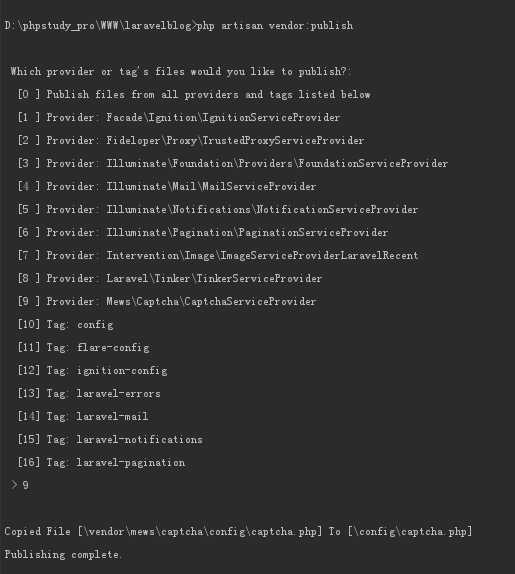Click the Tag: flare-config line
Viewport: 515px width, 574px height.
83,348
